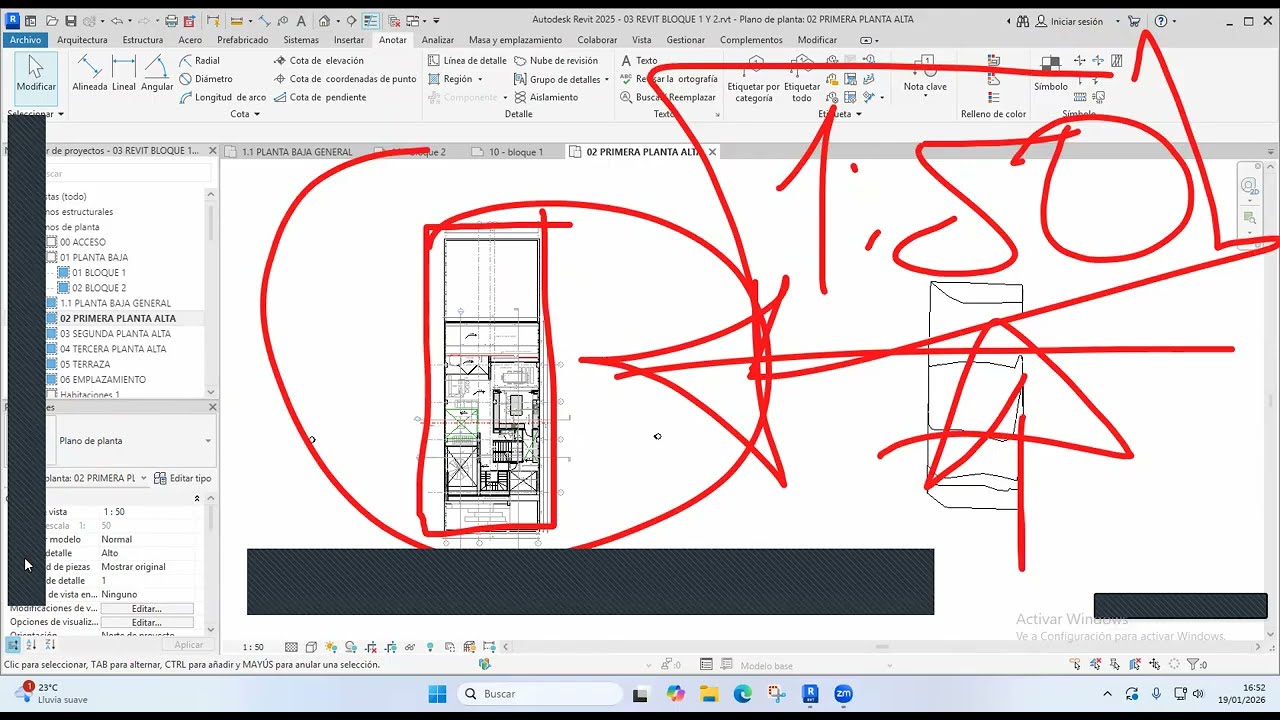
Task: Click Revisar la ortografía button
Action: click(668, 79)
